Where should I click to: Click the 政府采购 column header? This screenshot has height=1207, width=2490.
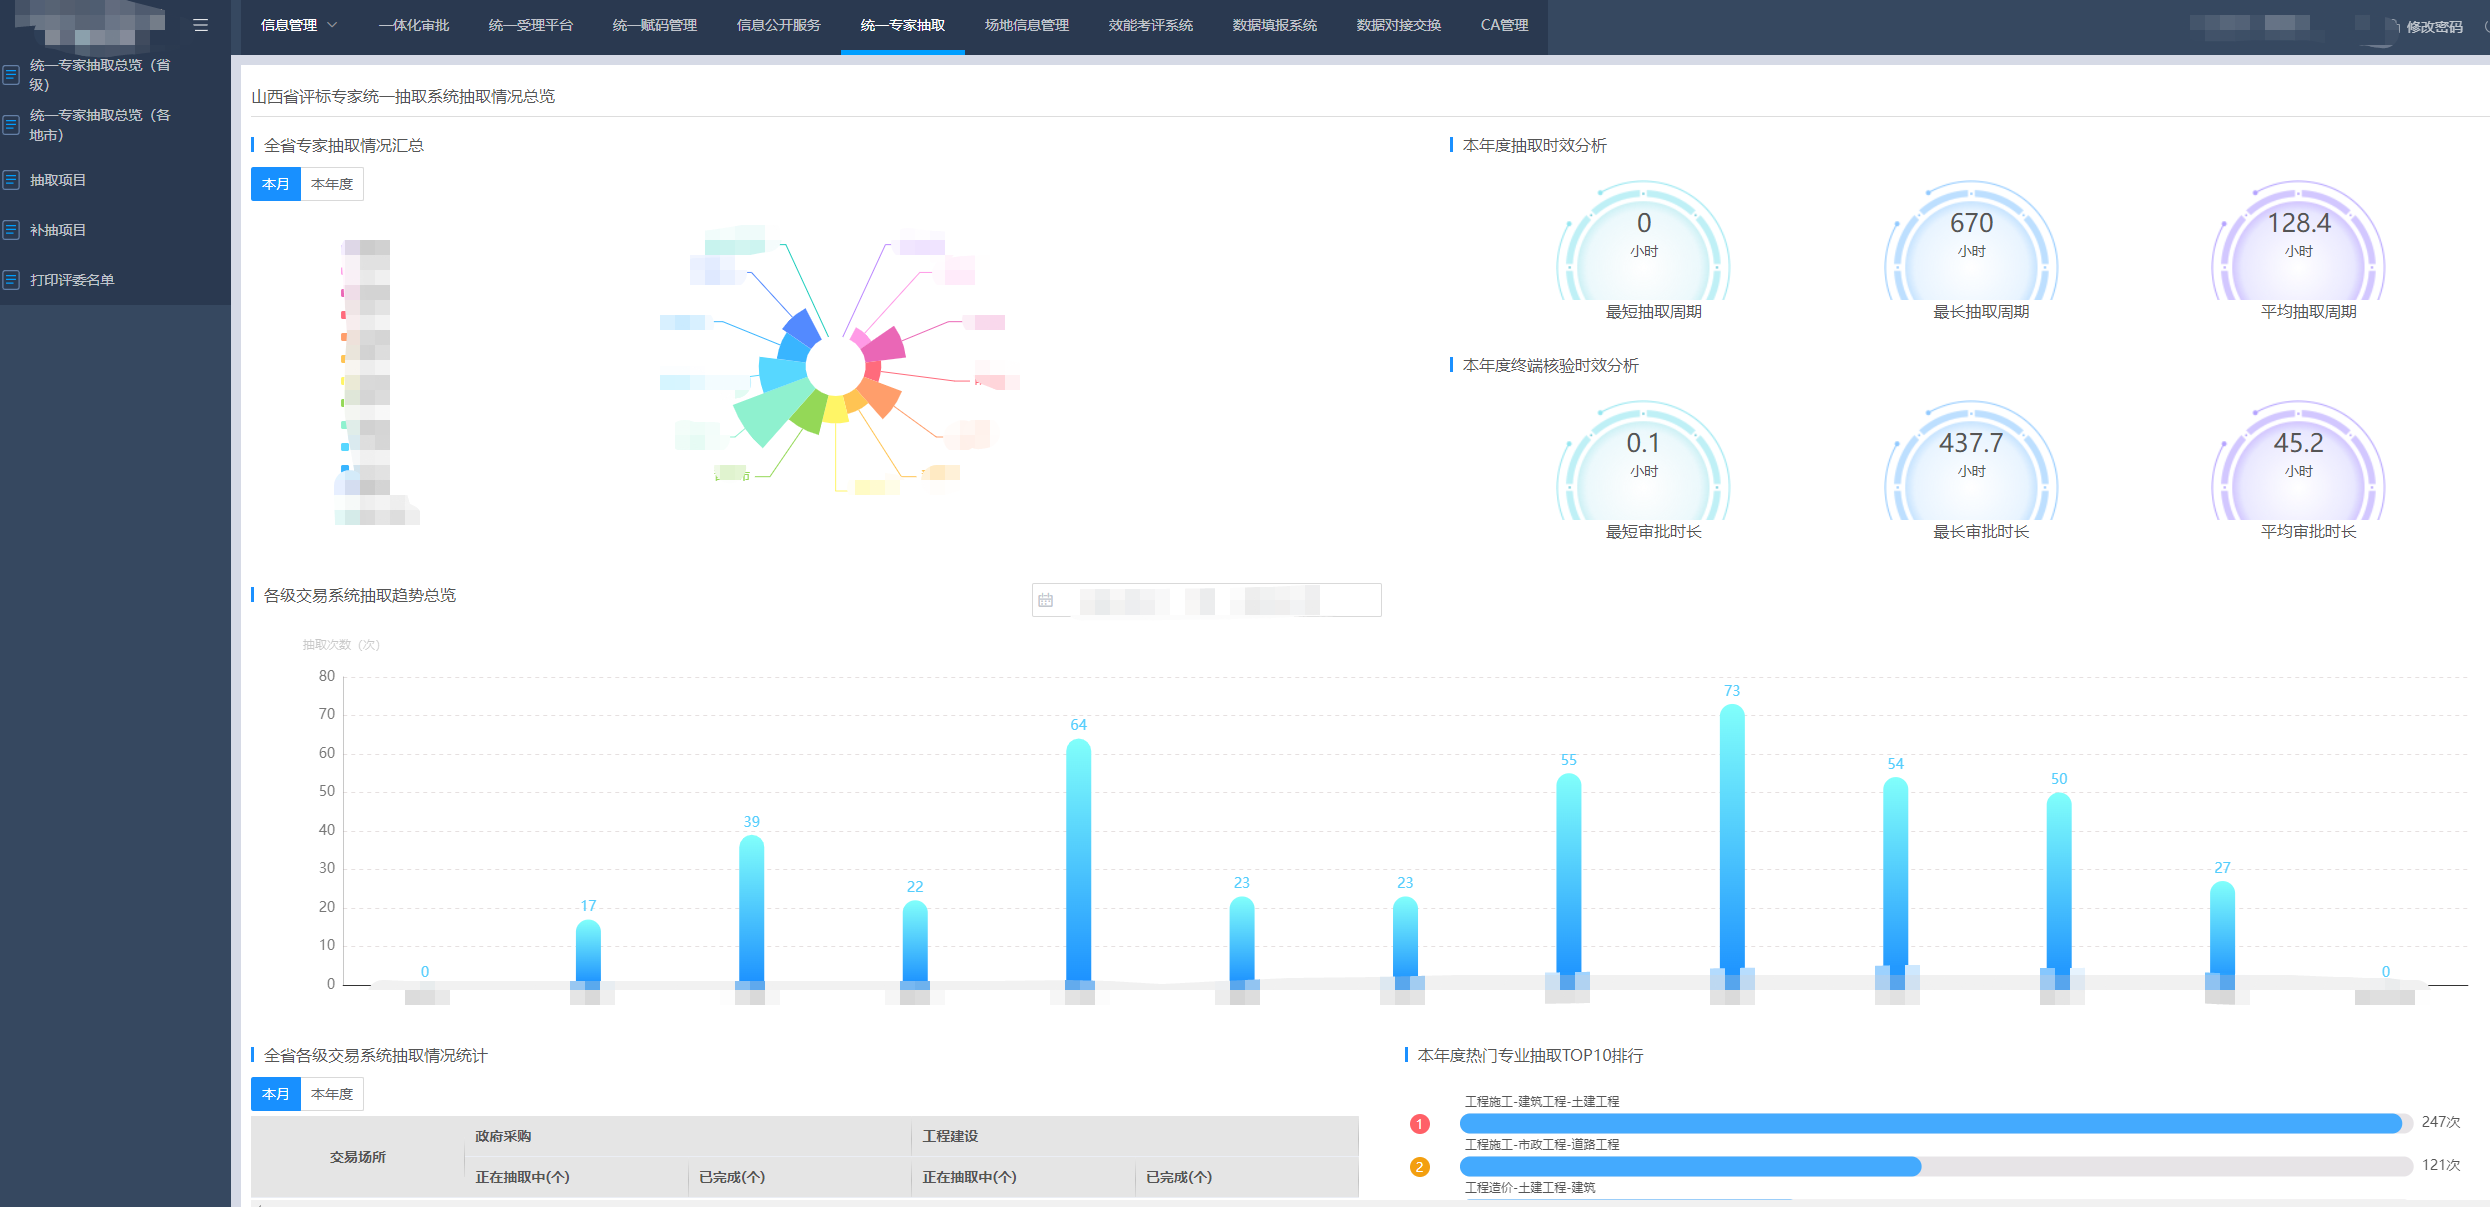pyautogui.click(x=503, y=1136)
